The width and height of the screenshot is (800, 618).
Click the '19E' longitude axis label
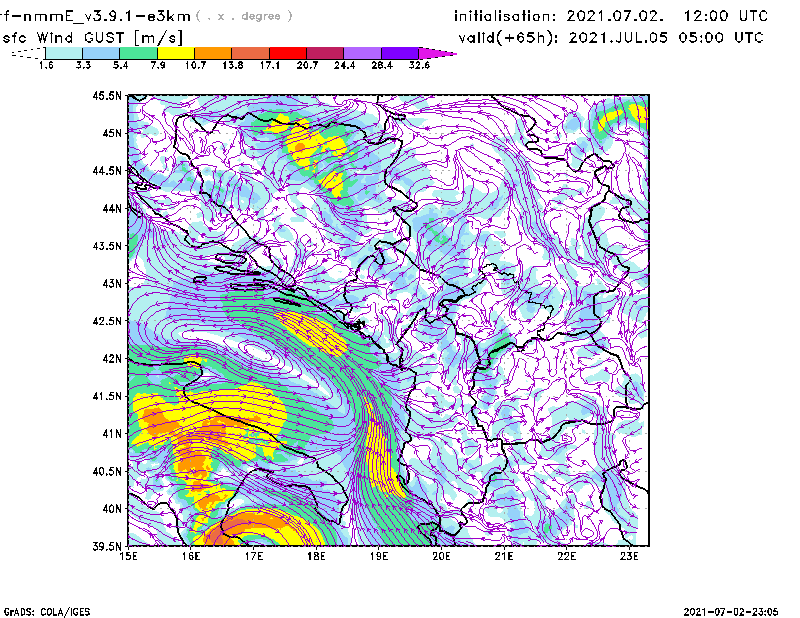pyautogui.click(x=379, y=556)
